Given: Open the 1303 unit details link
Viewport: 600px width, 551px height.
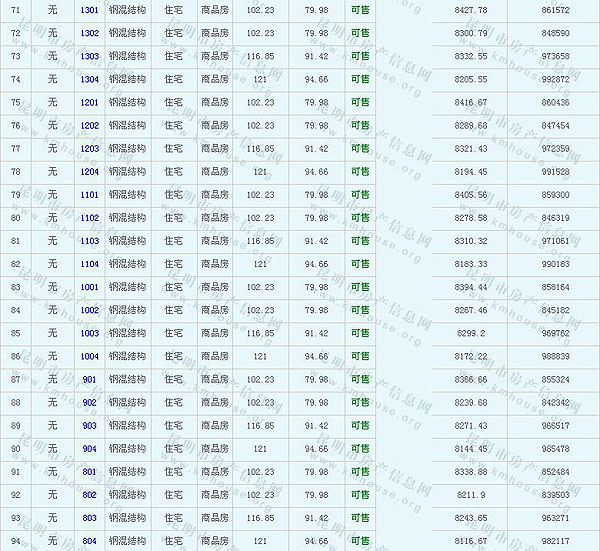Looking at the screenshot, I should [x=89, y=56].
